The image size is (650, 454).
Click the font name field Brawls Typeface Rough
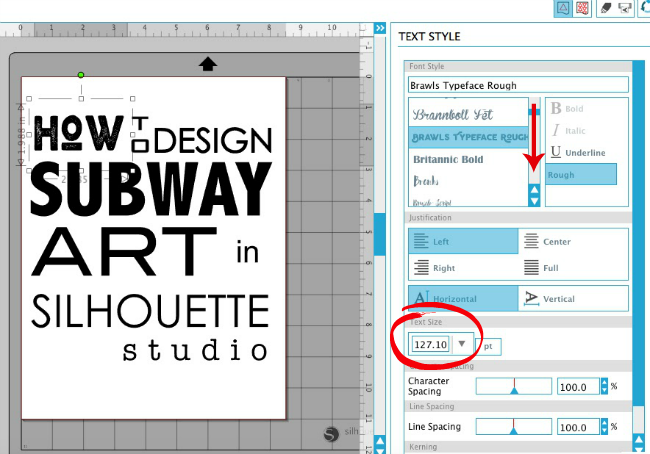[518, 85]
